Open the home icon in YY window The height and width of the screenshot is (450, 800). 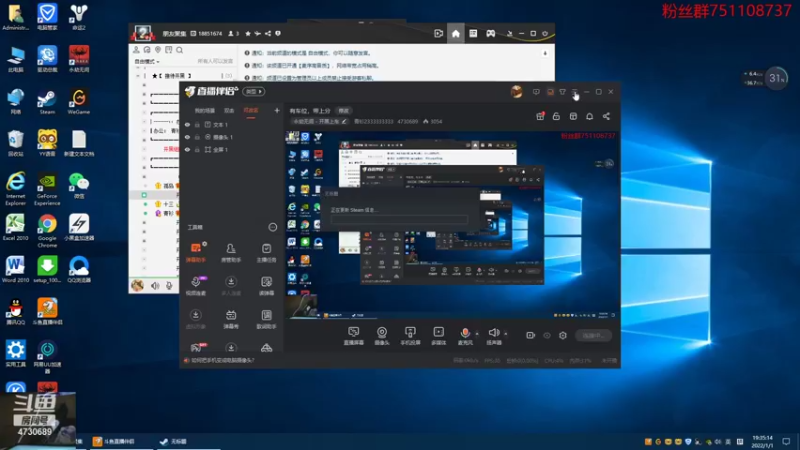click(456, 34)
